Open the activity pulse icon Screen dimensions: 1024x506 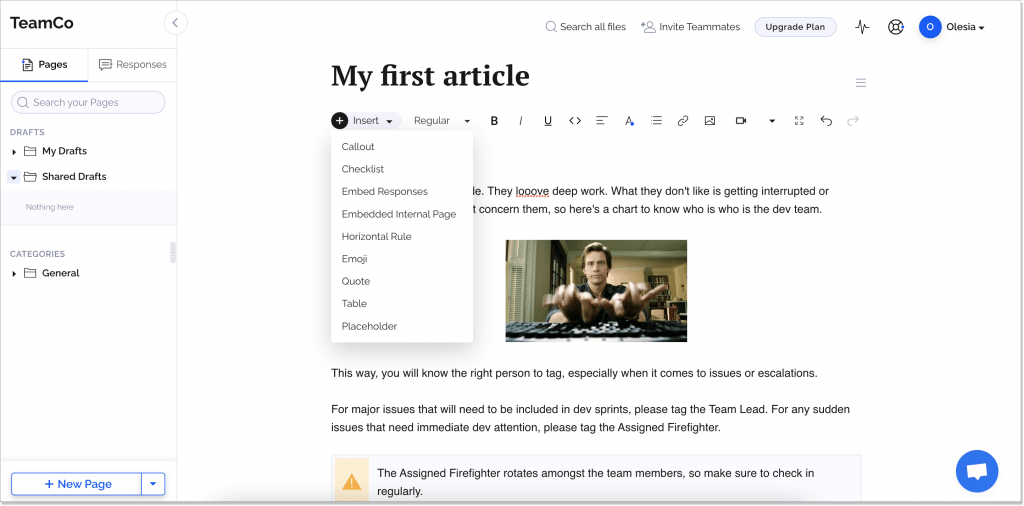click(x=863, y=27)
